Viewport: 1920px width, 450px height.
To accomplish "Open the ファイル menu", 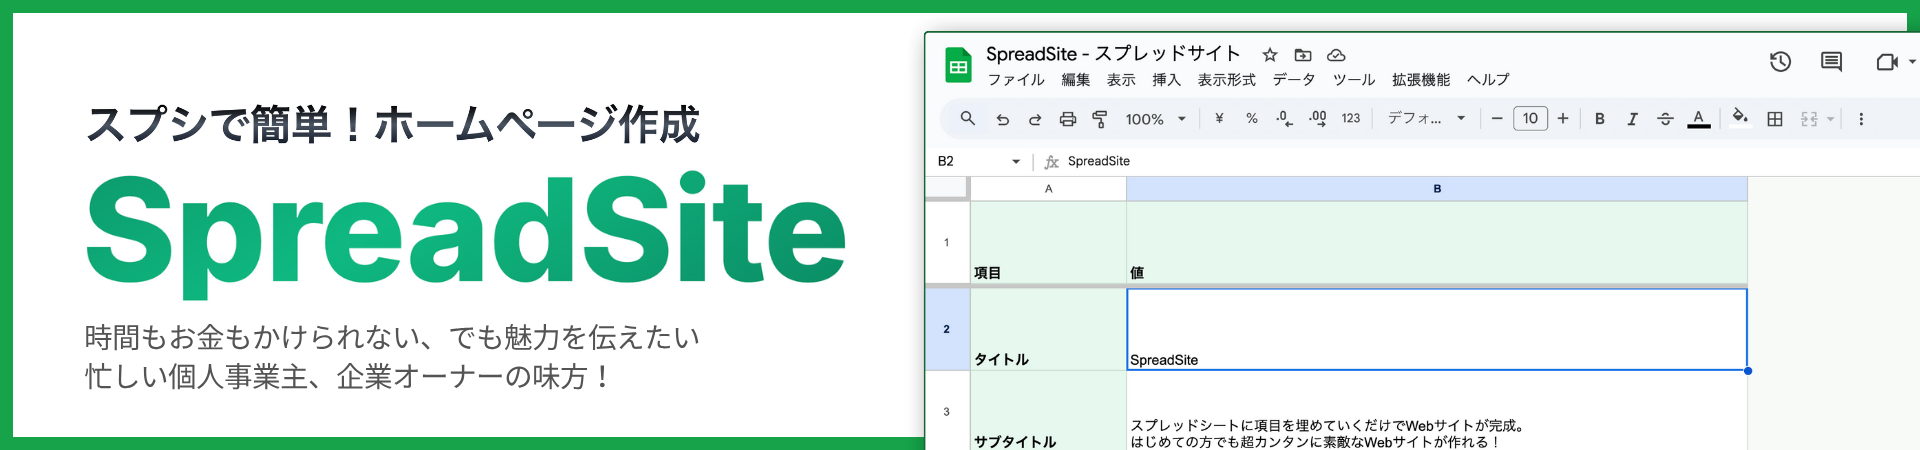I will [1016, 80].
